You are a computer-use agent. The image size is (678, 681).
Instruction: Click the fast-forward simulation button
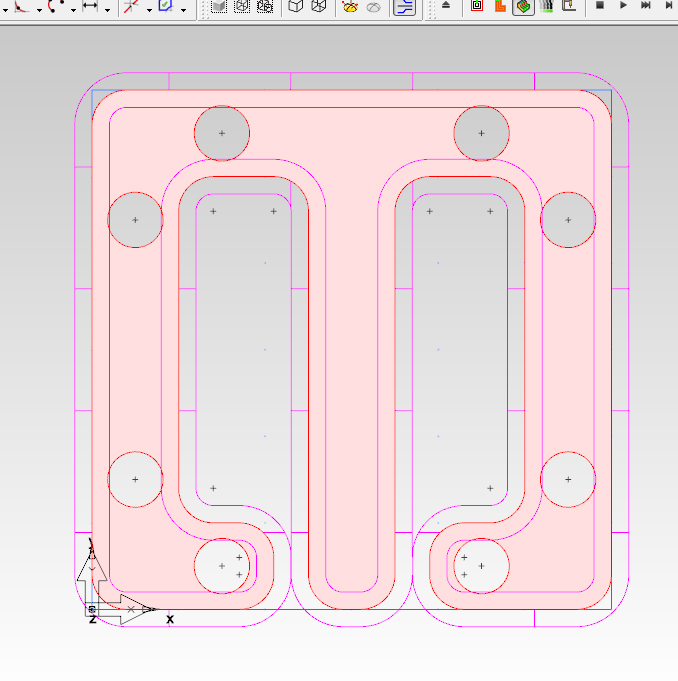[x=646, y=6]
